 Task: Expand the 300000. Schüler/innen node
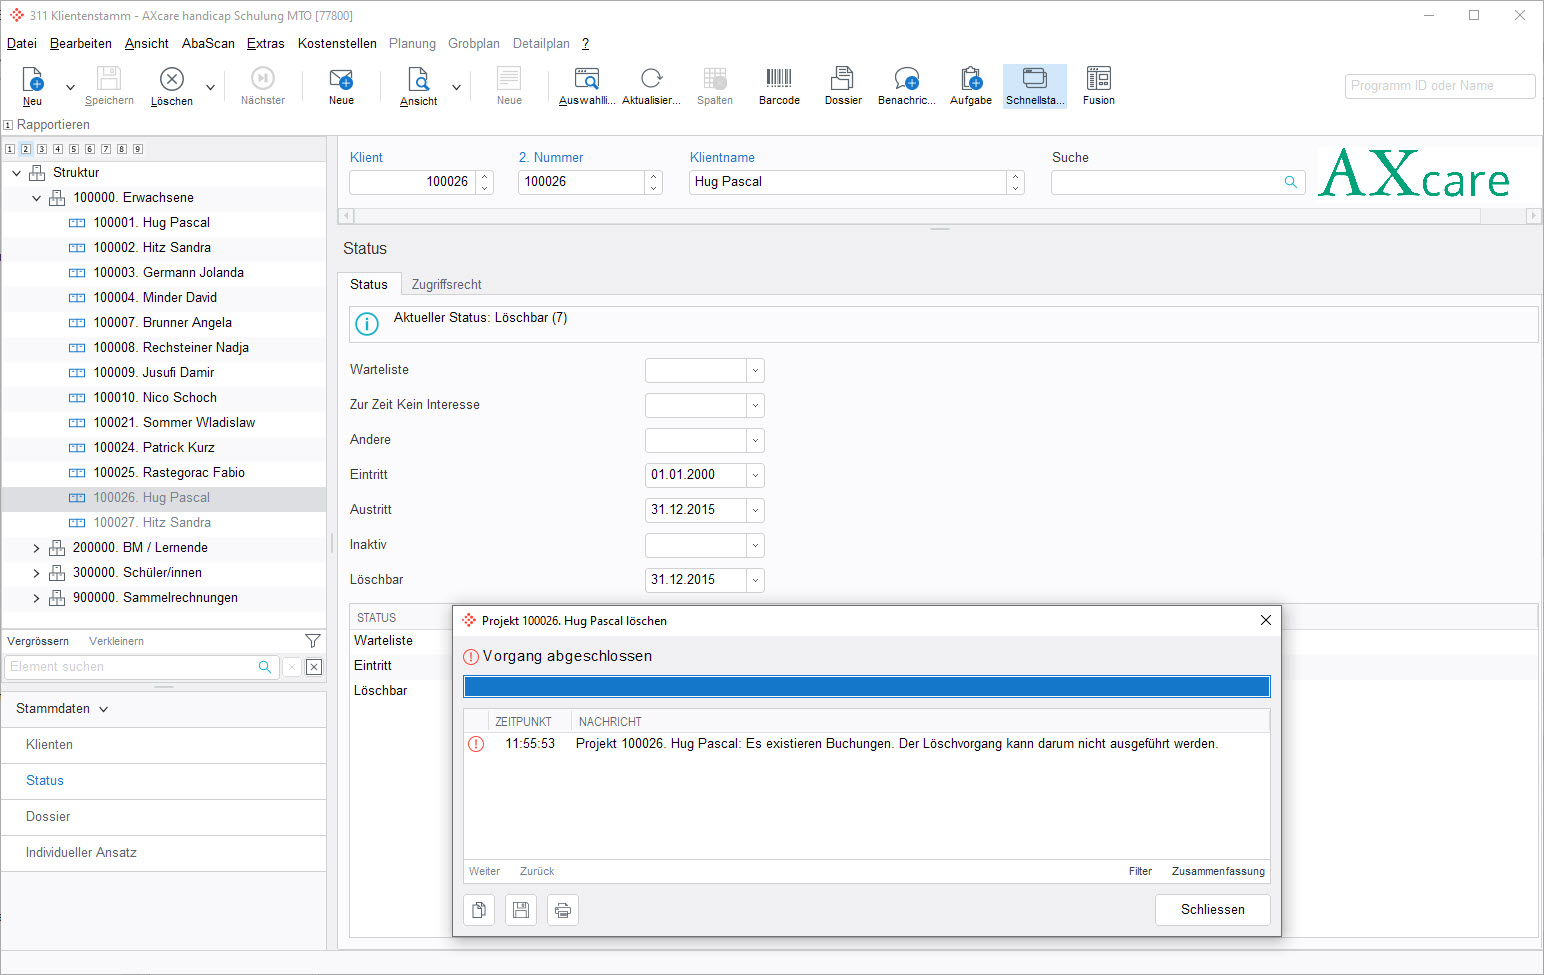(36, 573)
